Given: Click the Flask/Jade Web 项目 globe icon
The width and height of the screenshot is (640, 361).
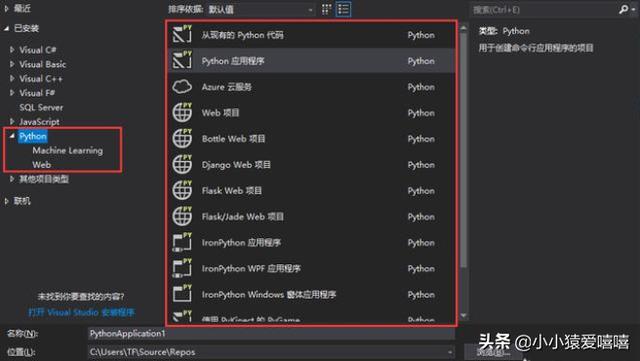Looking at the screenshot, I should pos(182,216).
